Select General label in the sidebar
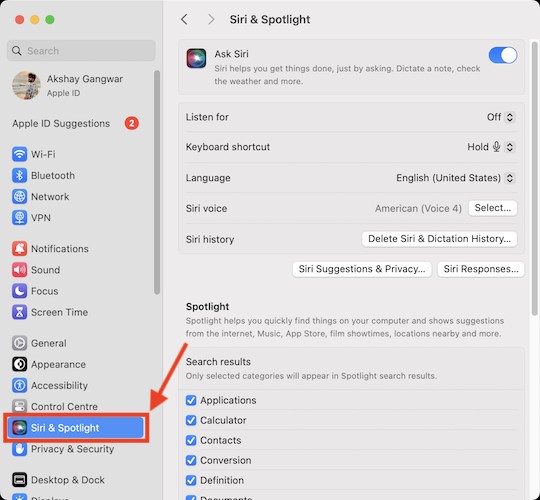The image size is (540, 500). click(x=49, y=343)
